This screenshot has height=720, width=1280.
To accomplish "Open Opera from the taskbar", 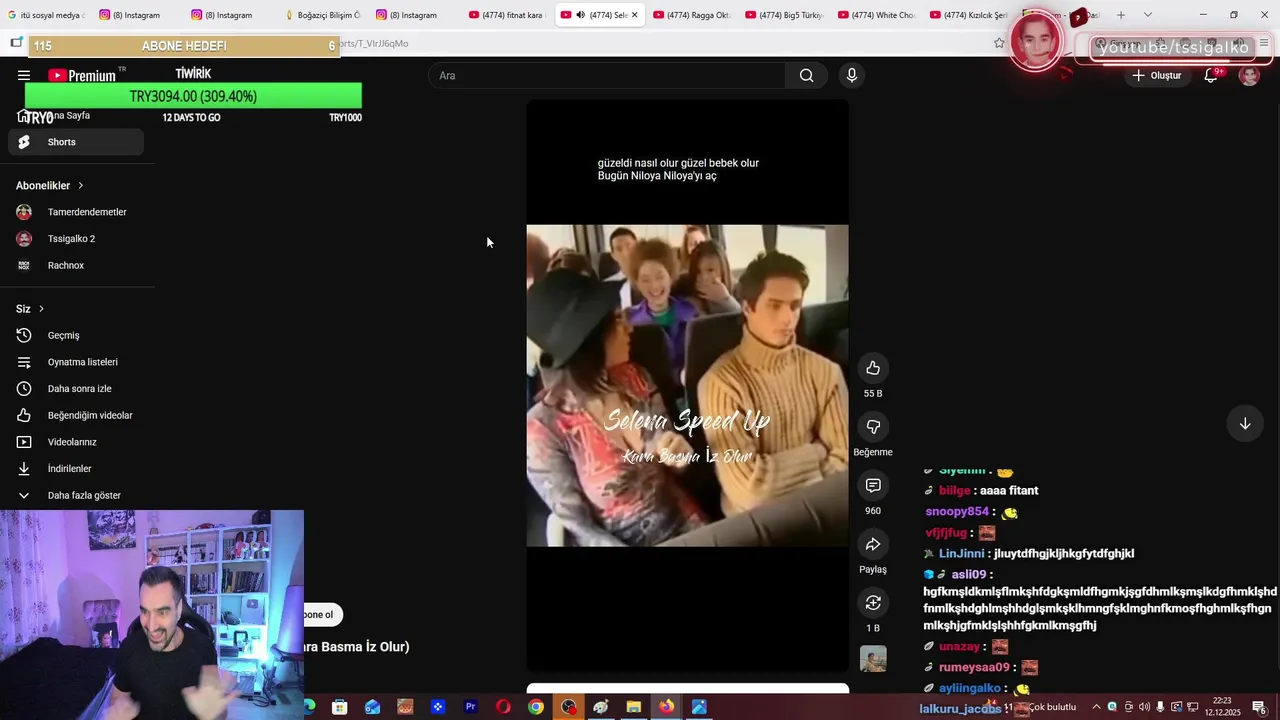I will click(x=503, y=707).
